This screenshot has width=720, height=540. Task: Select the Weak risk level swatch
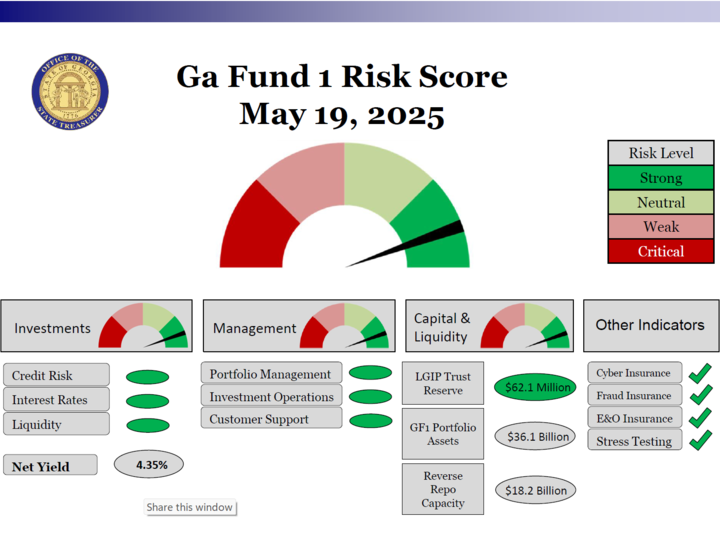point(661,226)
